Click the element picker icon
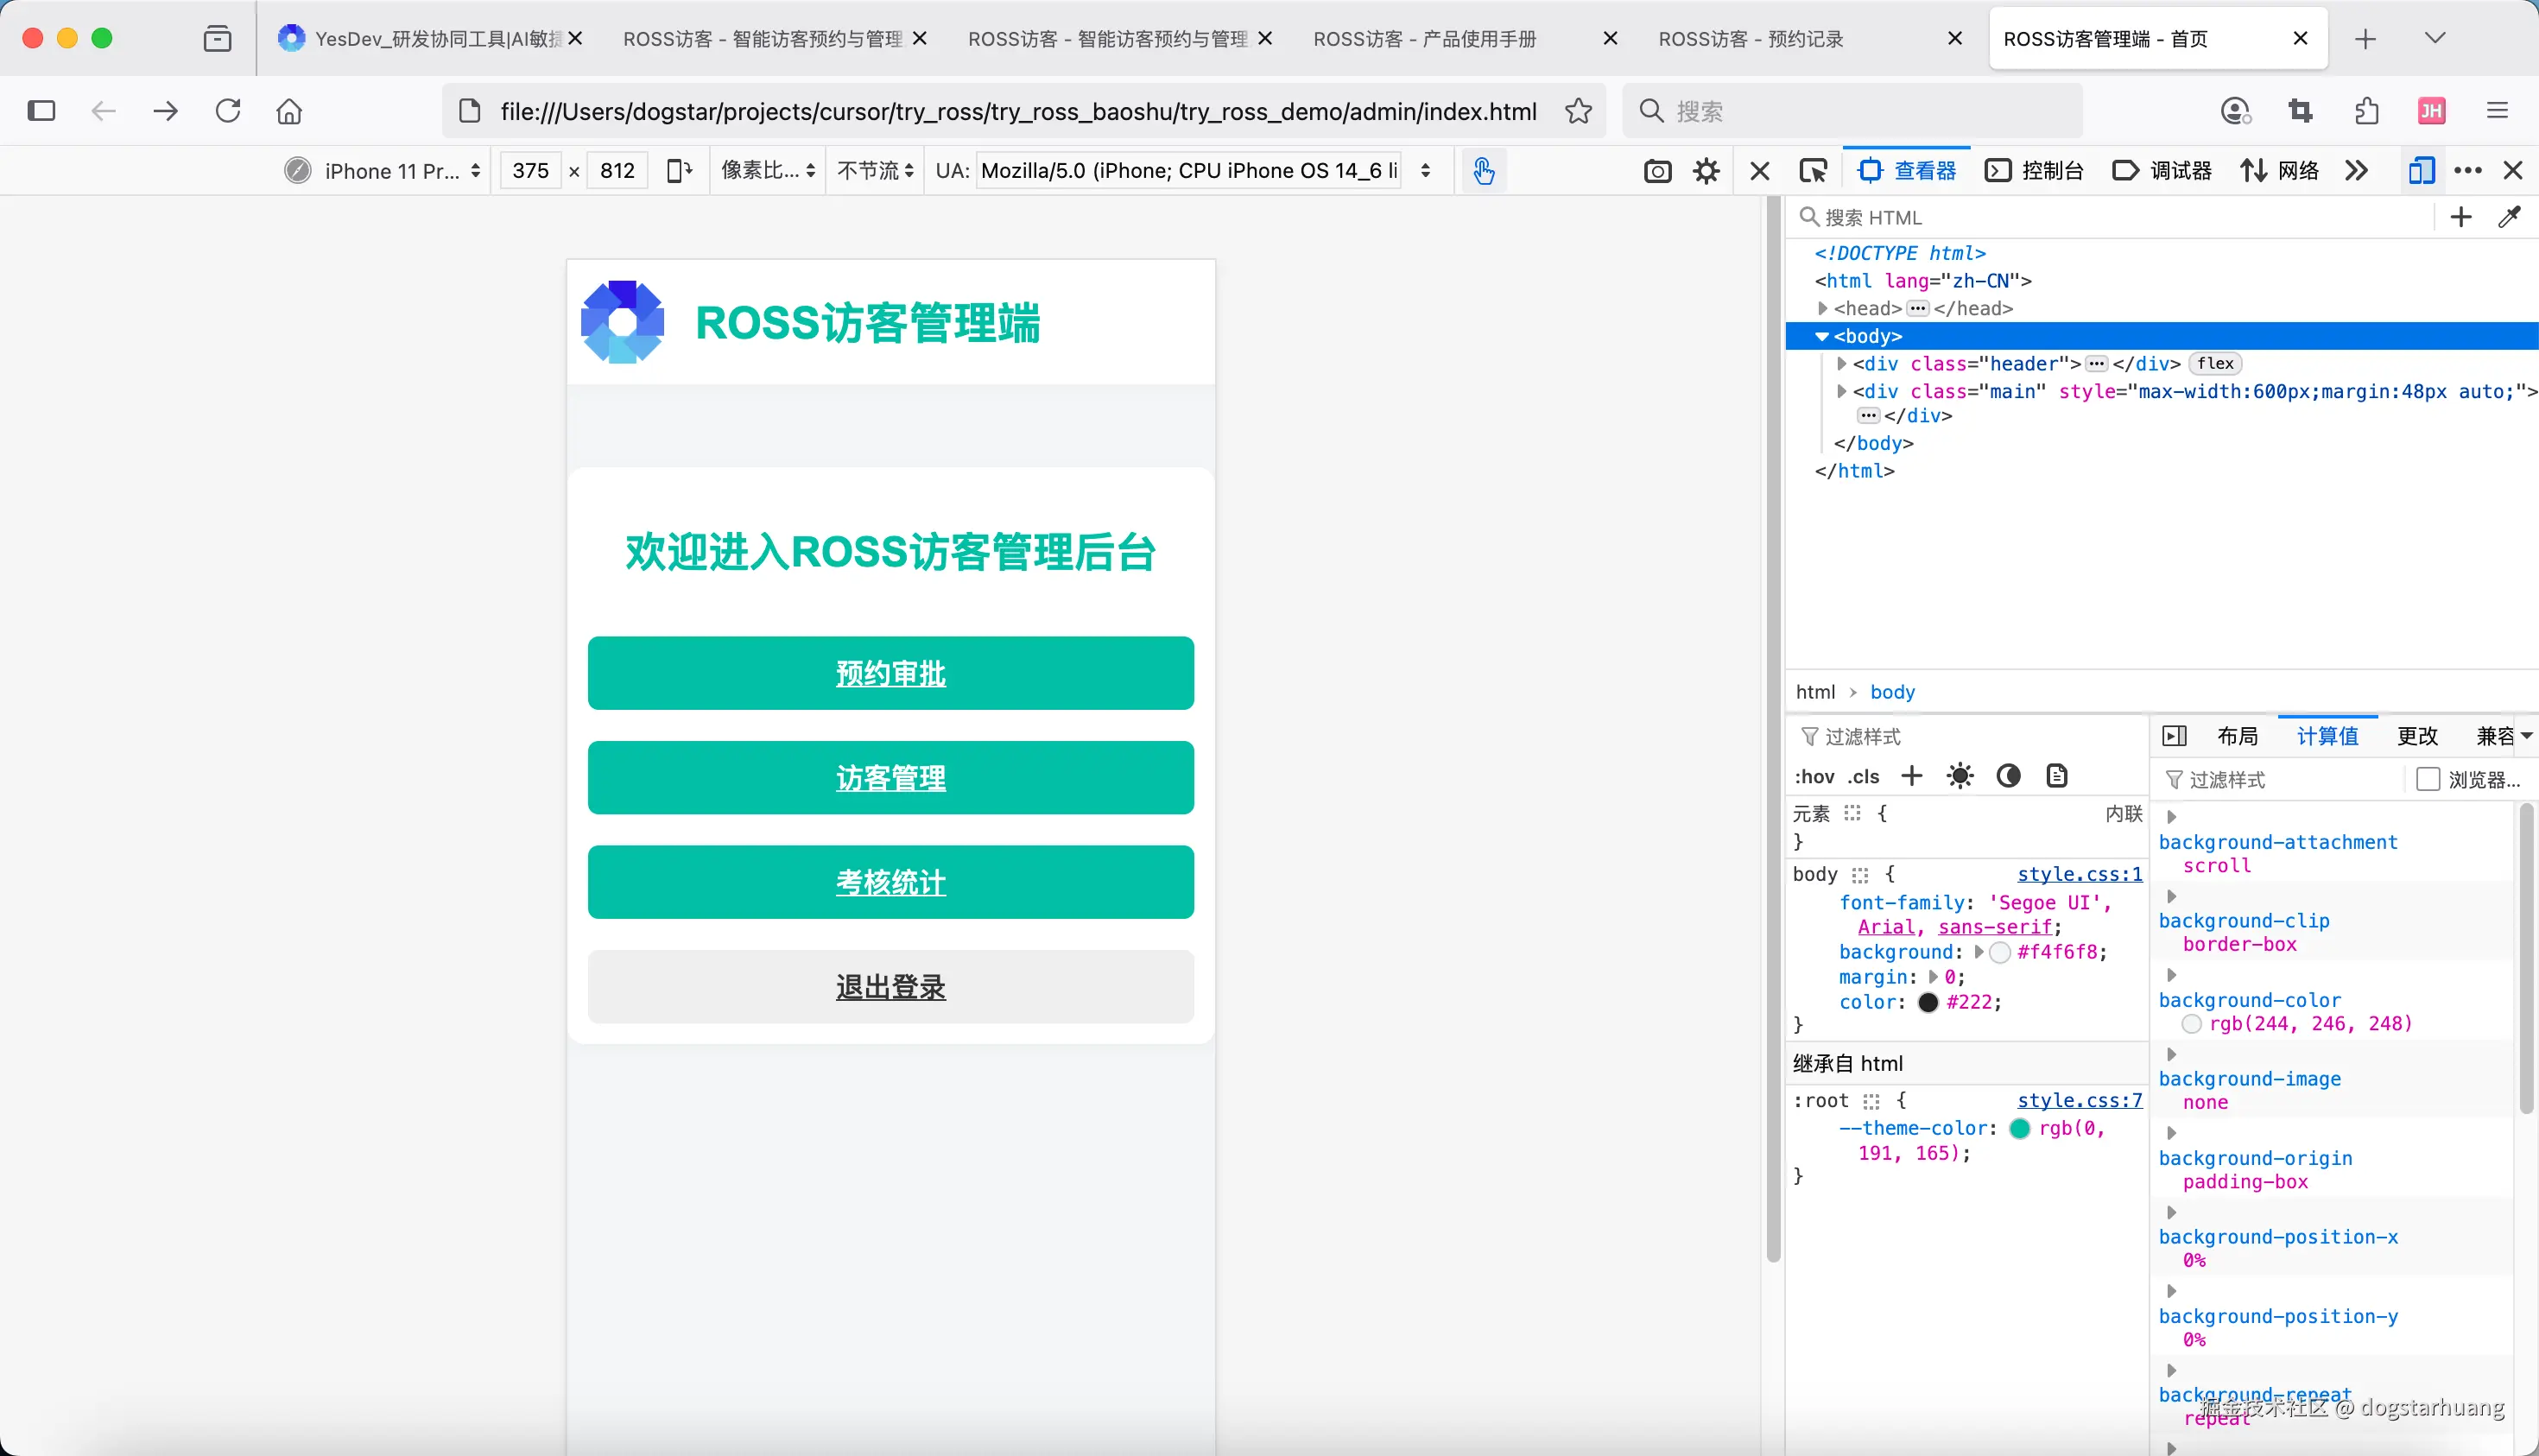The height and width of the screenshot is (1456, 2539). click(x=1812, y=171)
